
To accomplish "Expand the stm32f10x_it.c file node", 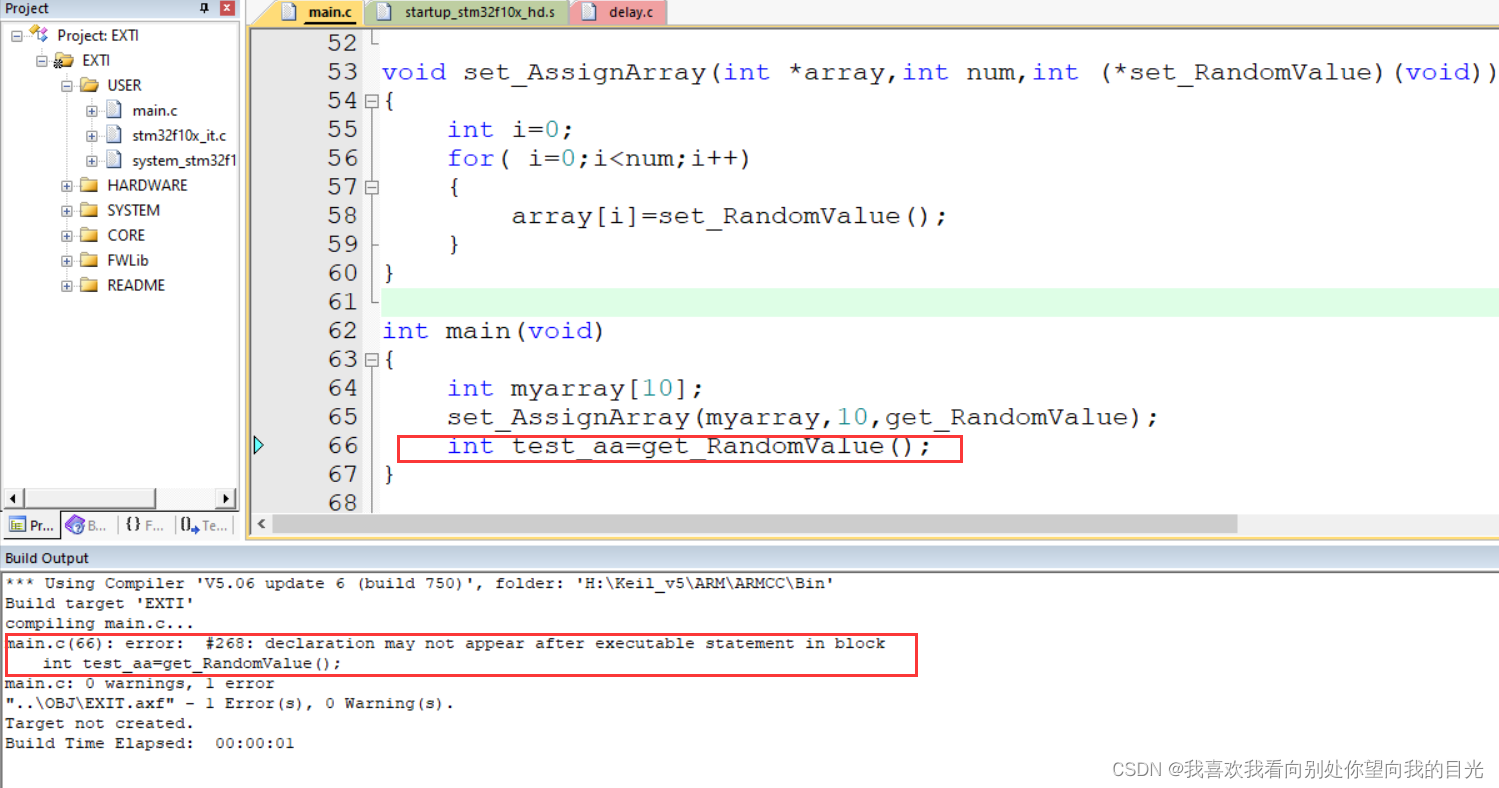I will [x=92, y=135].
